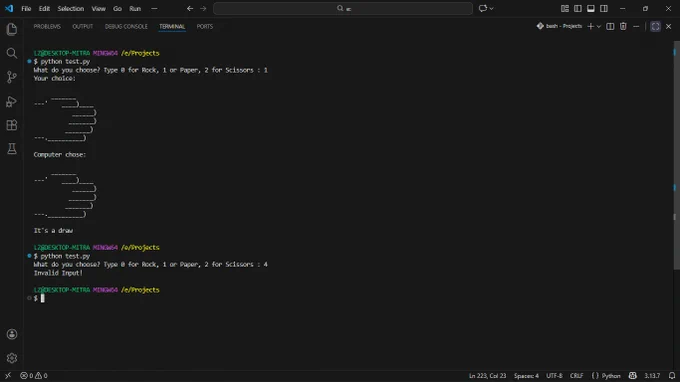Viewport: 680px width, 382px height.
Task: Open the View menu
Action: (98, 8)
